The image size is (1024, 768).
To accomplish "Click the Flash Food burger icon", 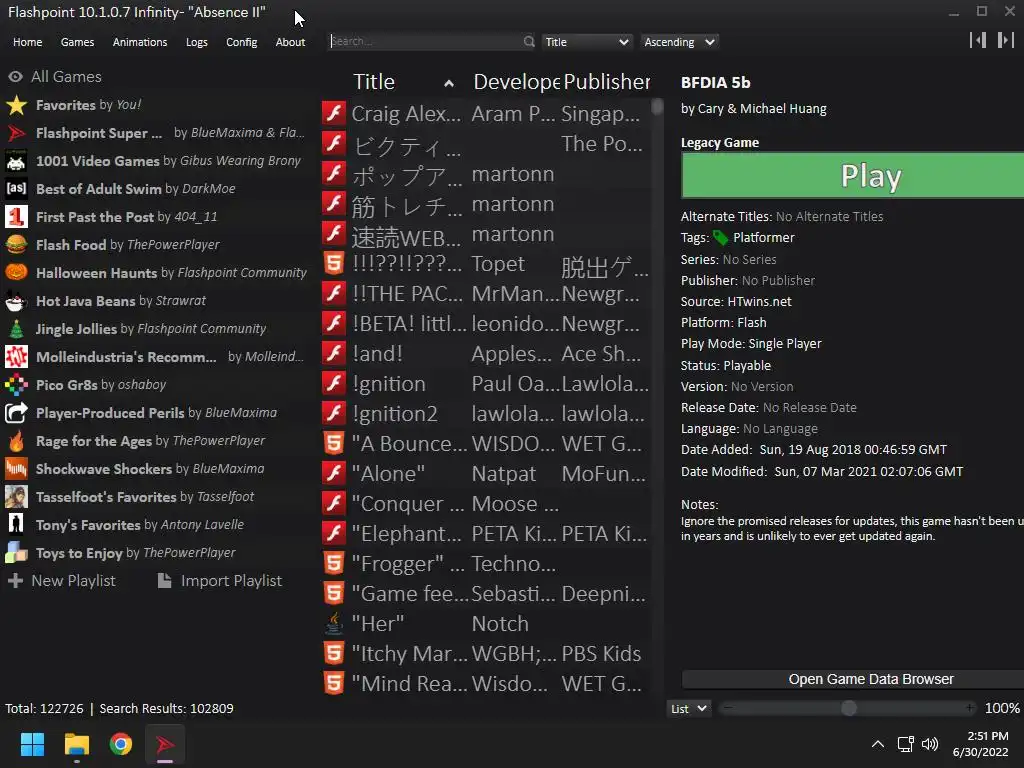I will click(16, 245).
